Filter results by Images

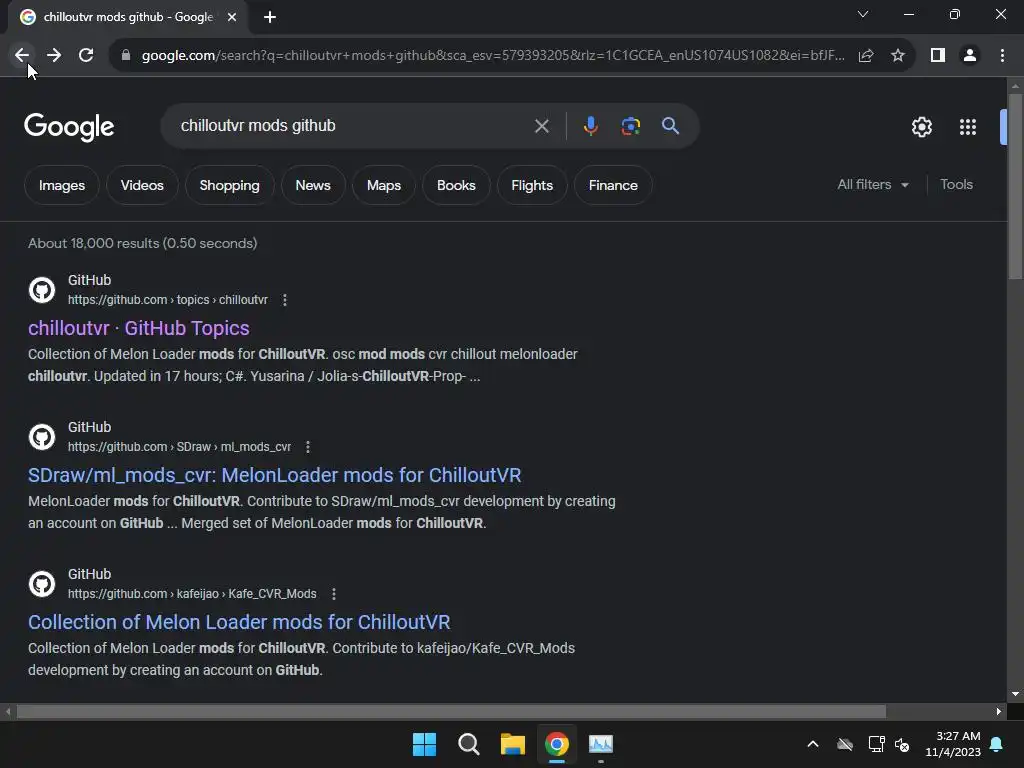62,185
